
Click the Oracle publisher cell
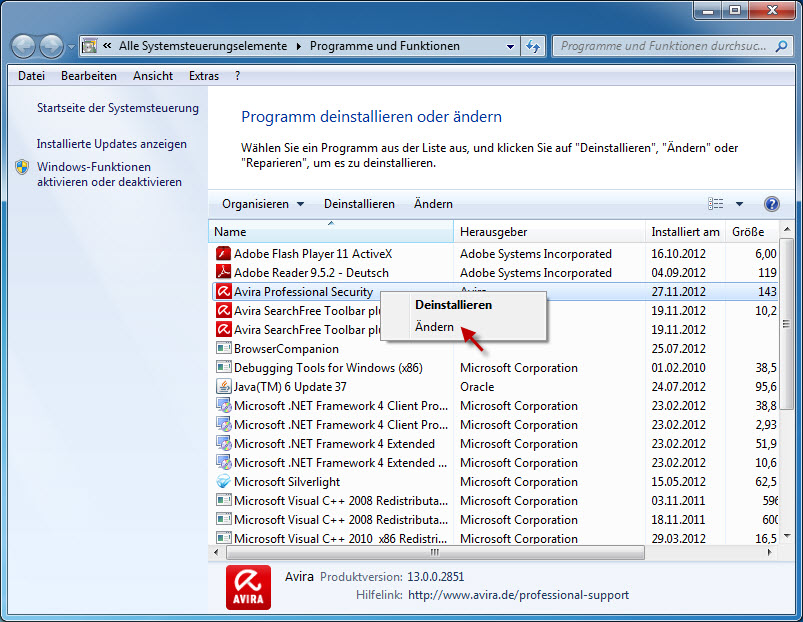tap(477, 387)
